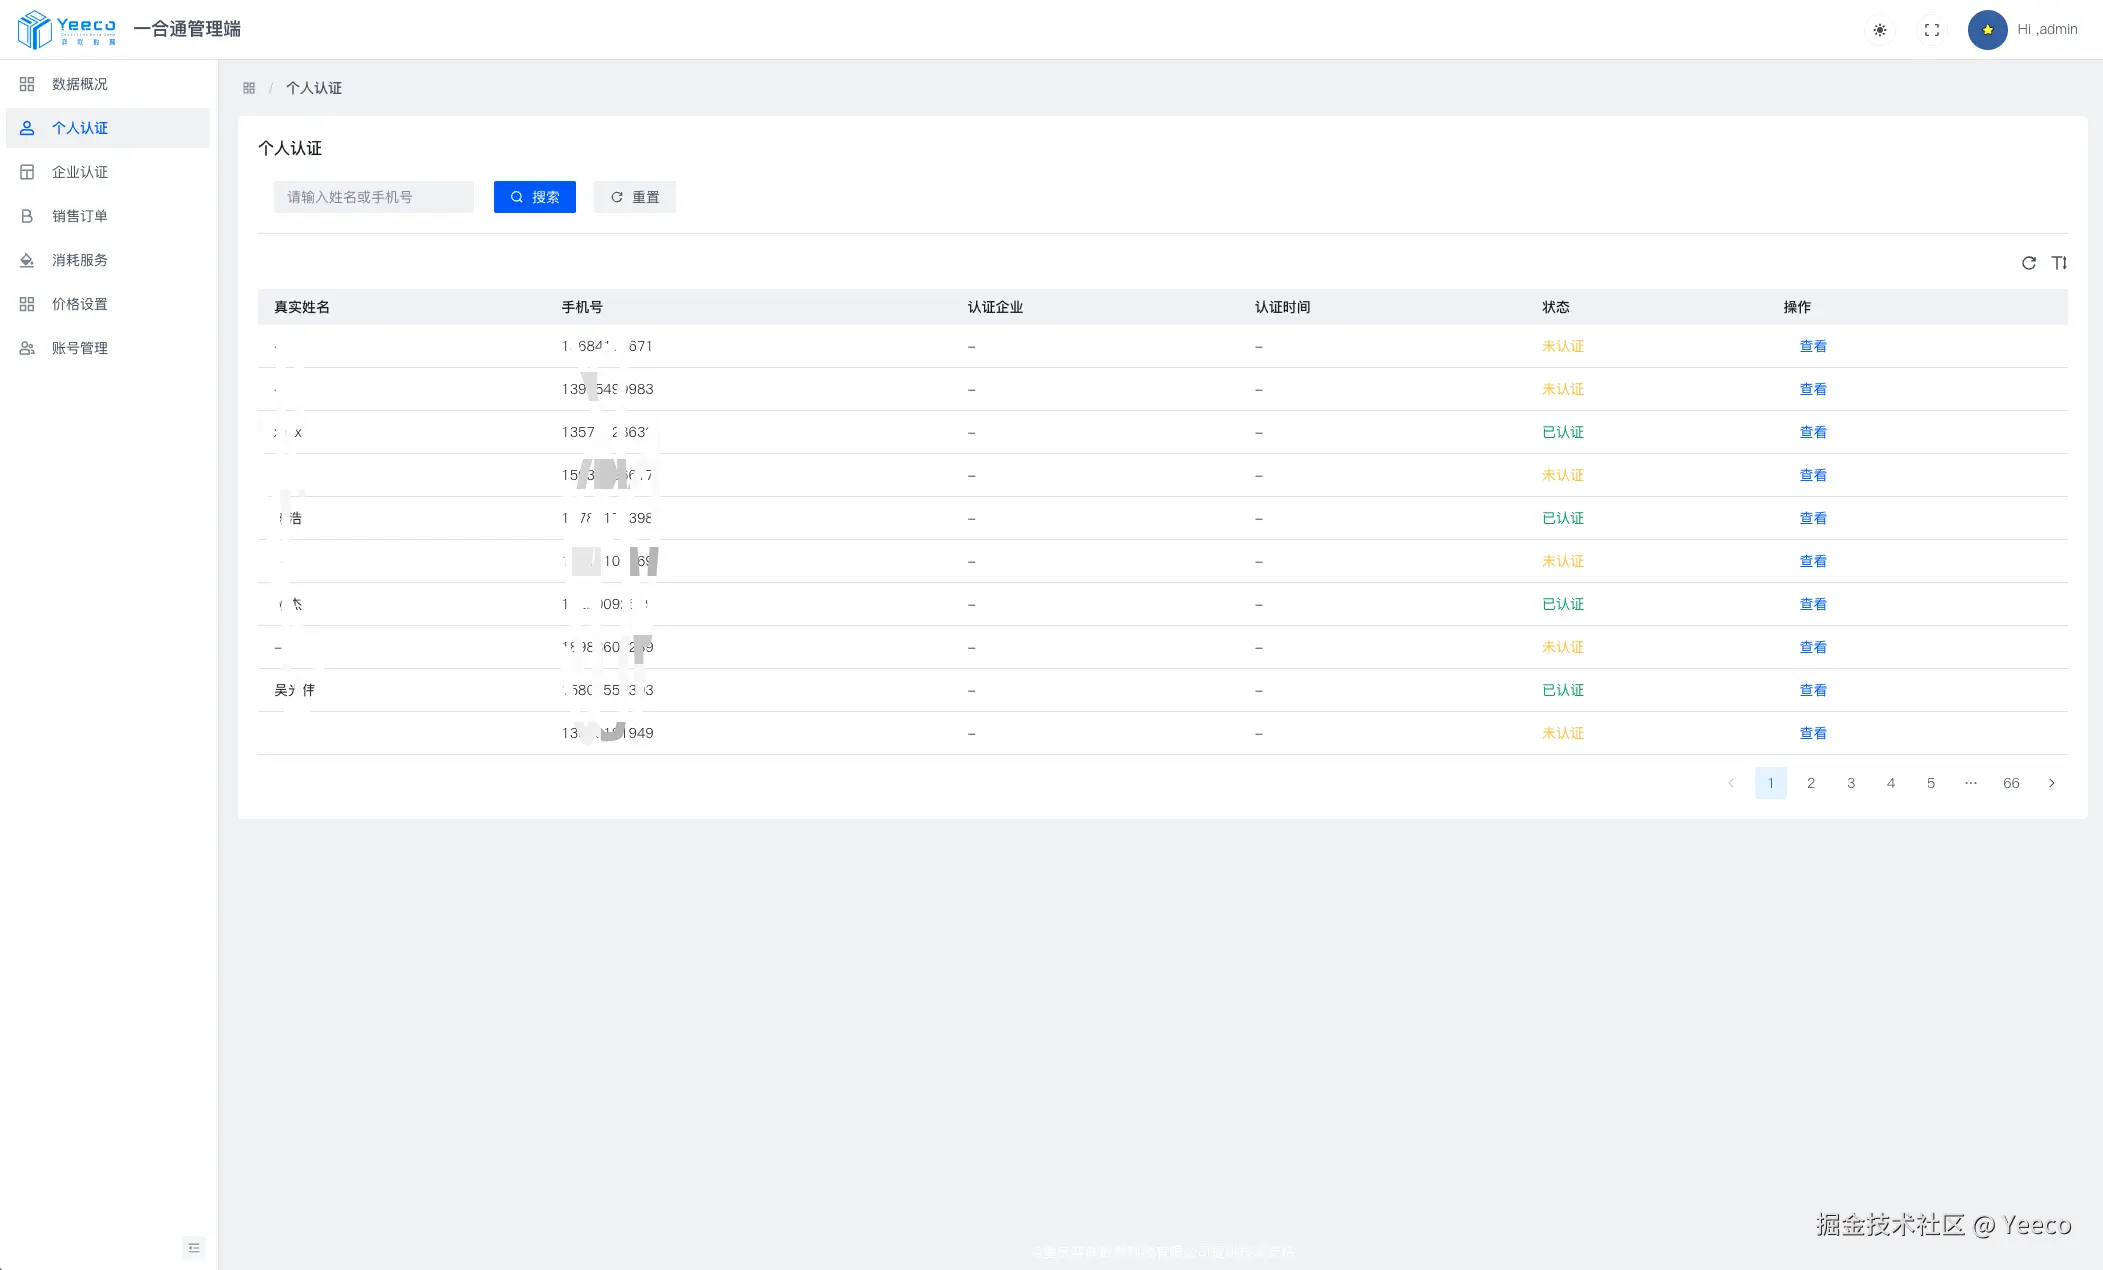This screenshot has width=2103, height=1270.
Task: Click the 重置 reset button
Action: [x=635, y=197]
